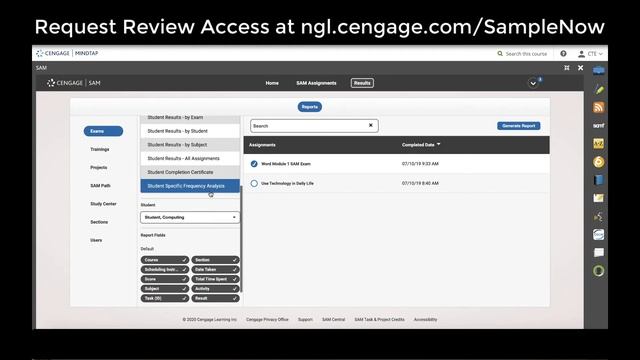Open the green circle app icon
This screenshot has height=360, width=640.
[599, 271]
